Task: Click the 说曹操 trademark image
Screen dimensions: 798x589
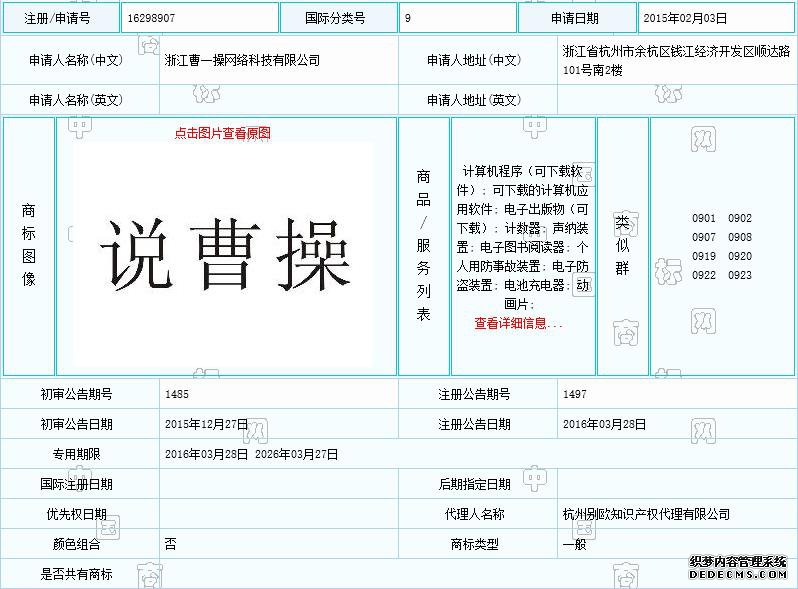Action: pos(223,255)
